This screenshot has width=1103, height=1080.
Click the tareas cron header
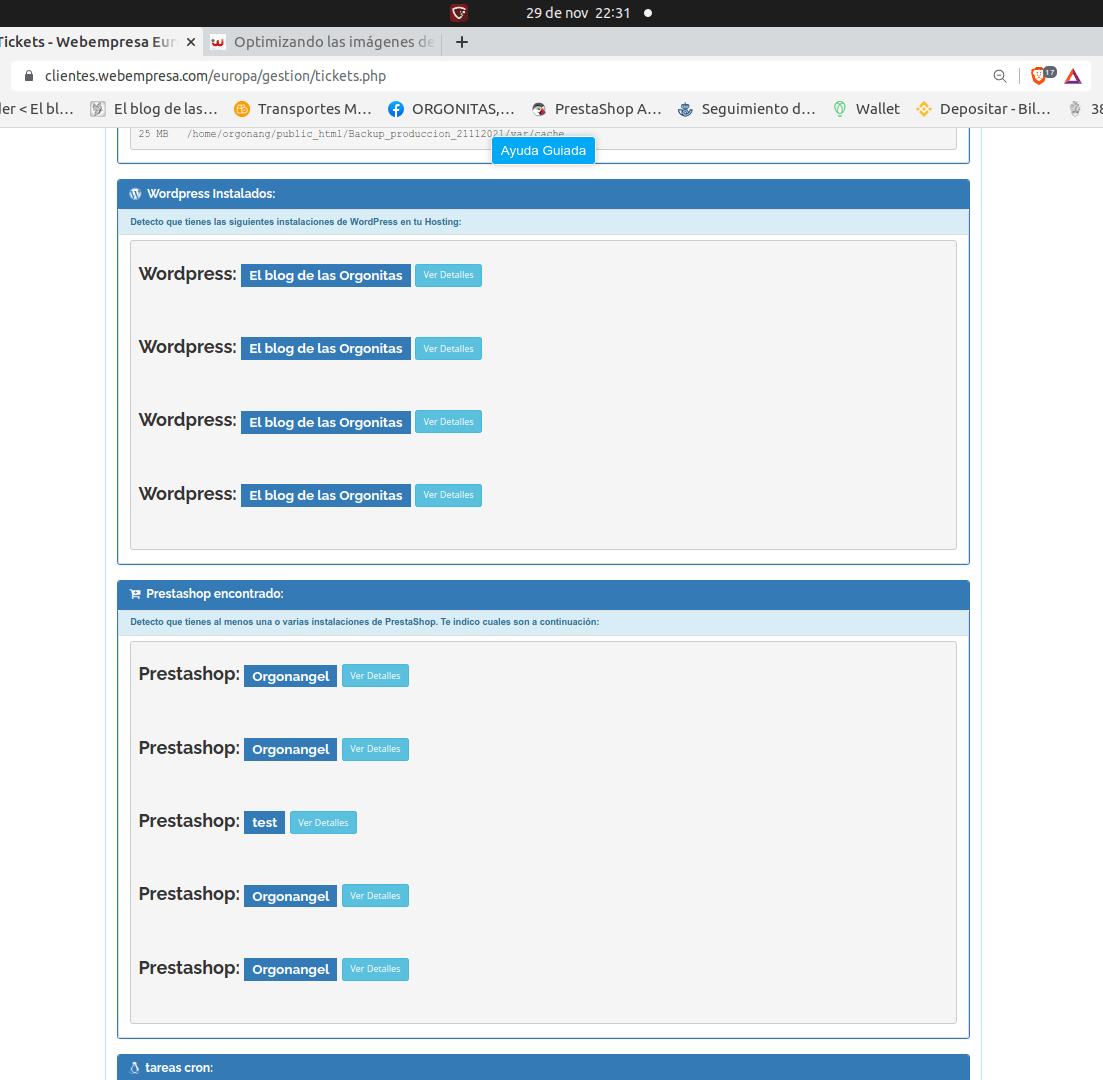tap(543, 1067)
